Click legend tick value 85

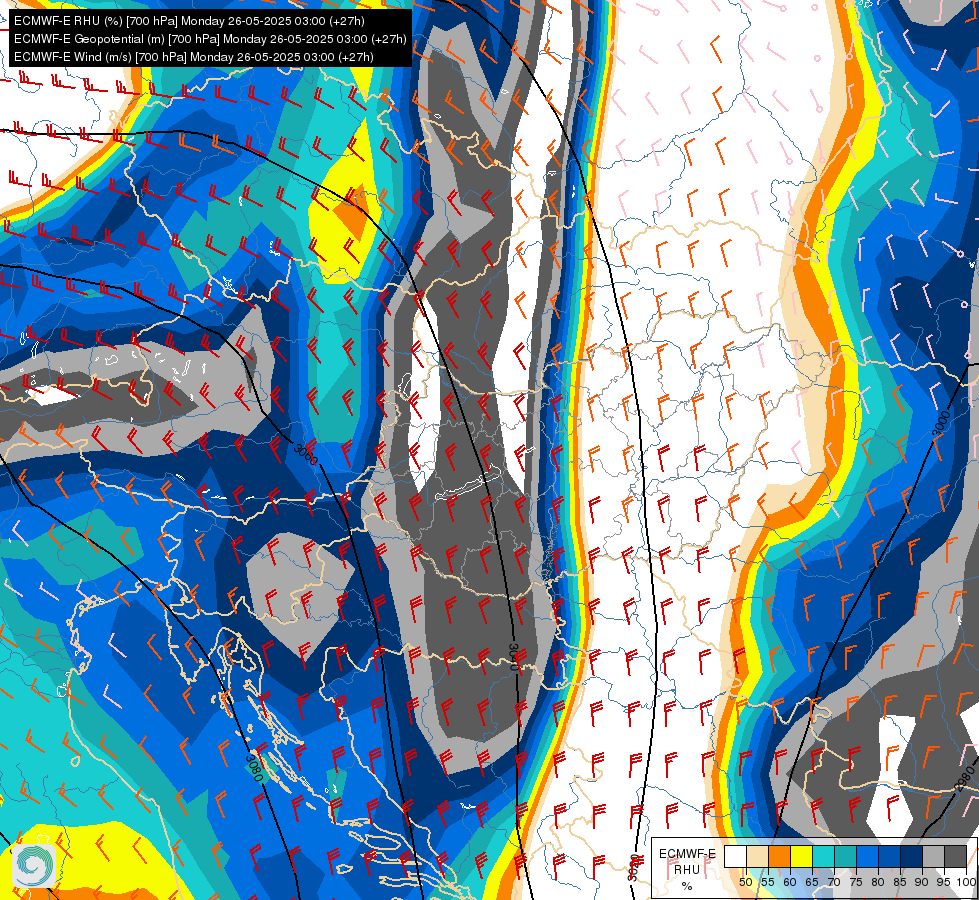[x=900, y=882]
